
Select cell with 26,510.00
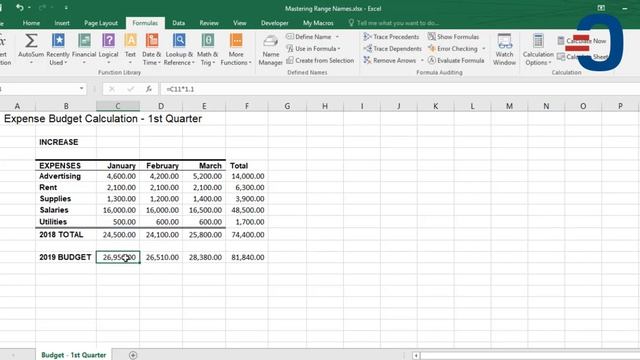pyautogui.click(x=161, y=258)
